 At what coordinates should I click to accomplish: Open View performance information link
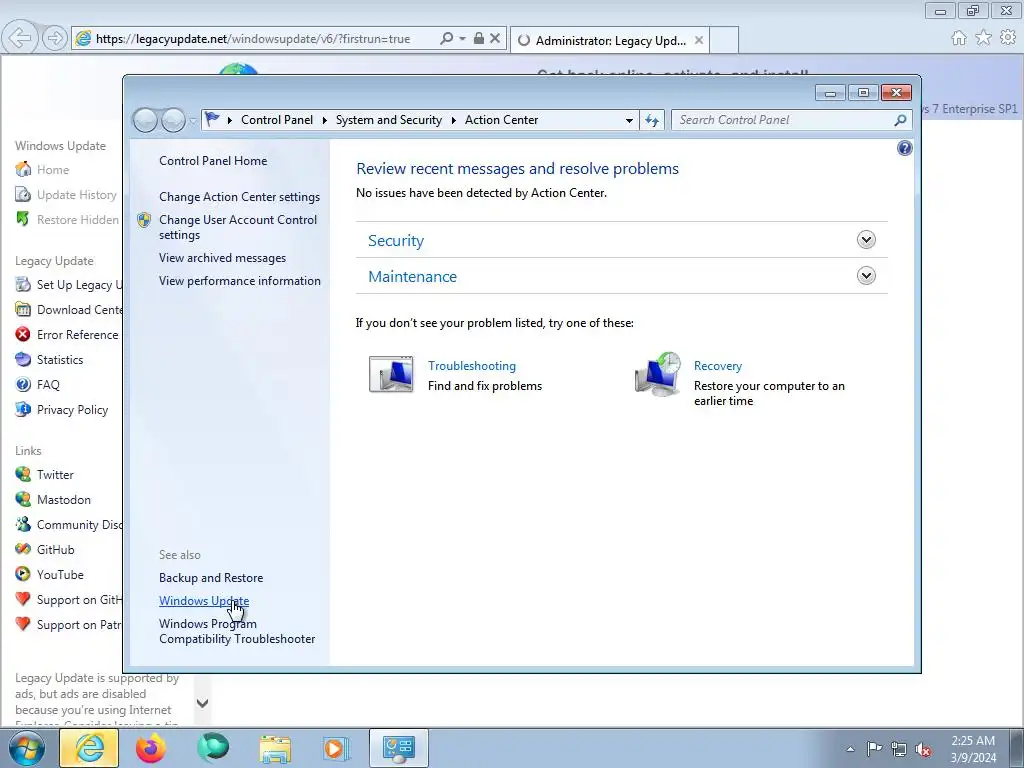(x=240, y=281)
